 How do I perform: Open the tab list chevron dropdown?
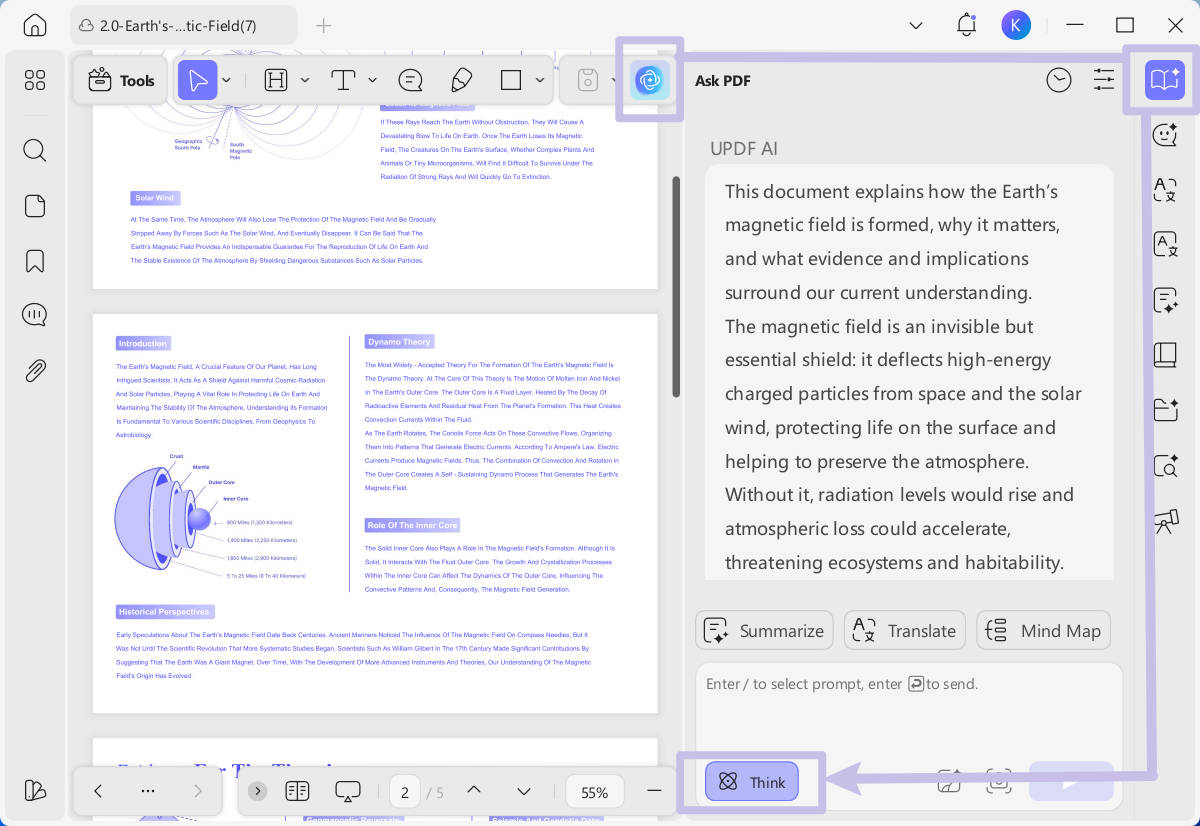(x=915, y=25)
